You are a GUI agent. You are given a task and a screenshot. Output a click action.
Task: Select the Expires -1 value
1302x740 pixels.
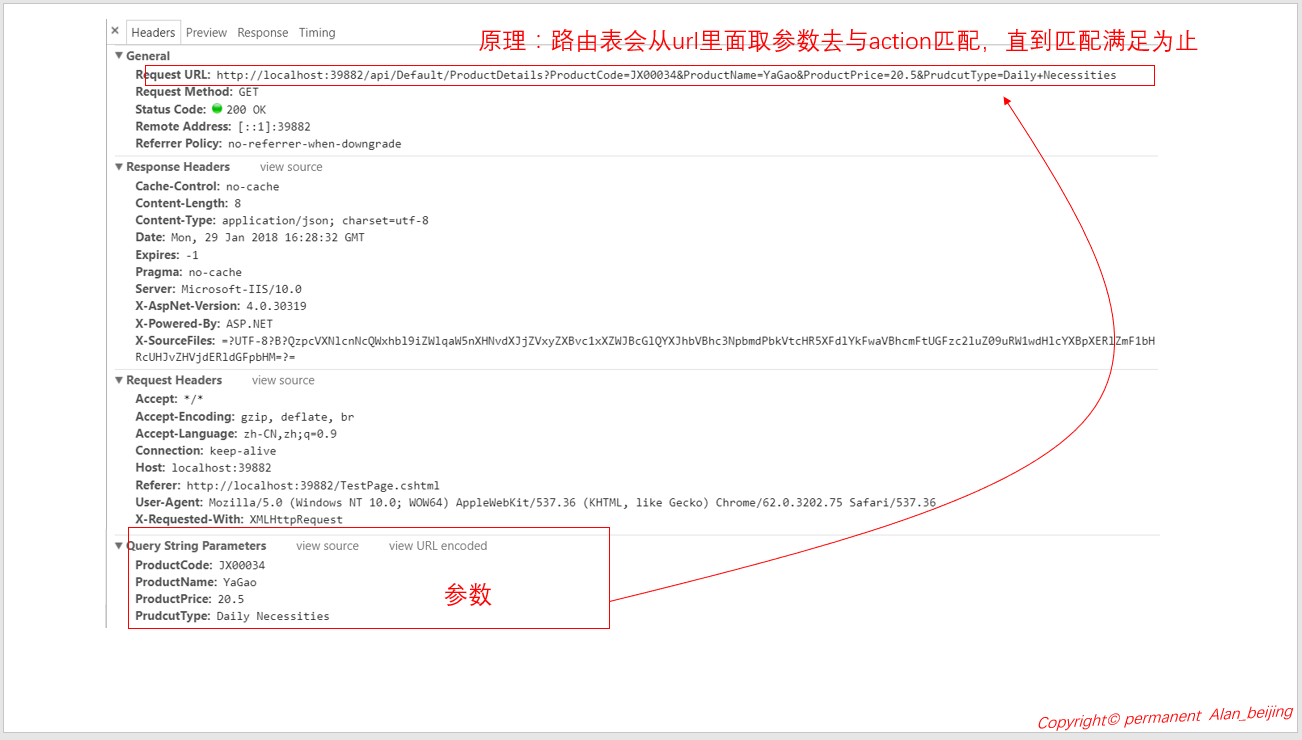[192, 255]
